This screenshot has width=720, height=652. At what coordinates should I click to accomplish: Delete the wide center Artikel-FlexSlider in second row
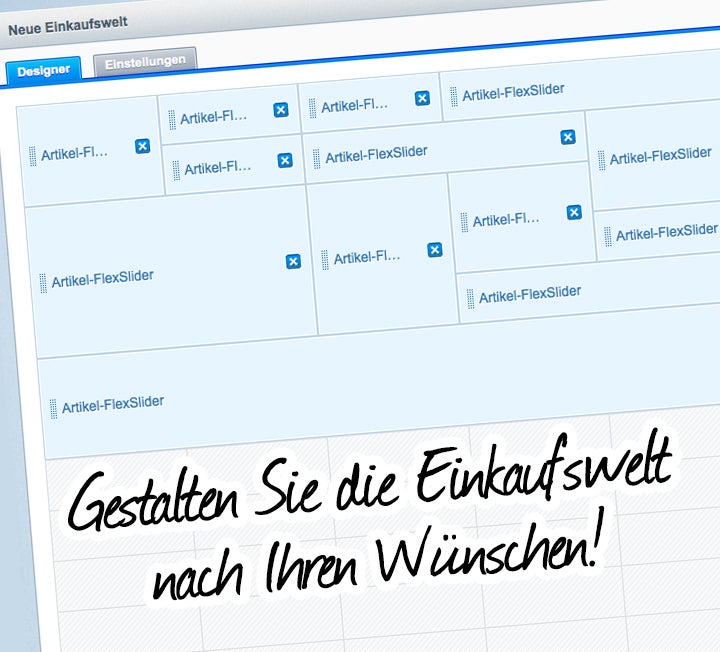pyautogui.click(x=568, y=137)
